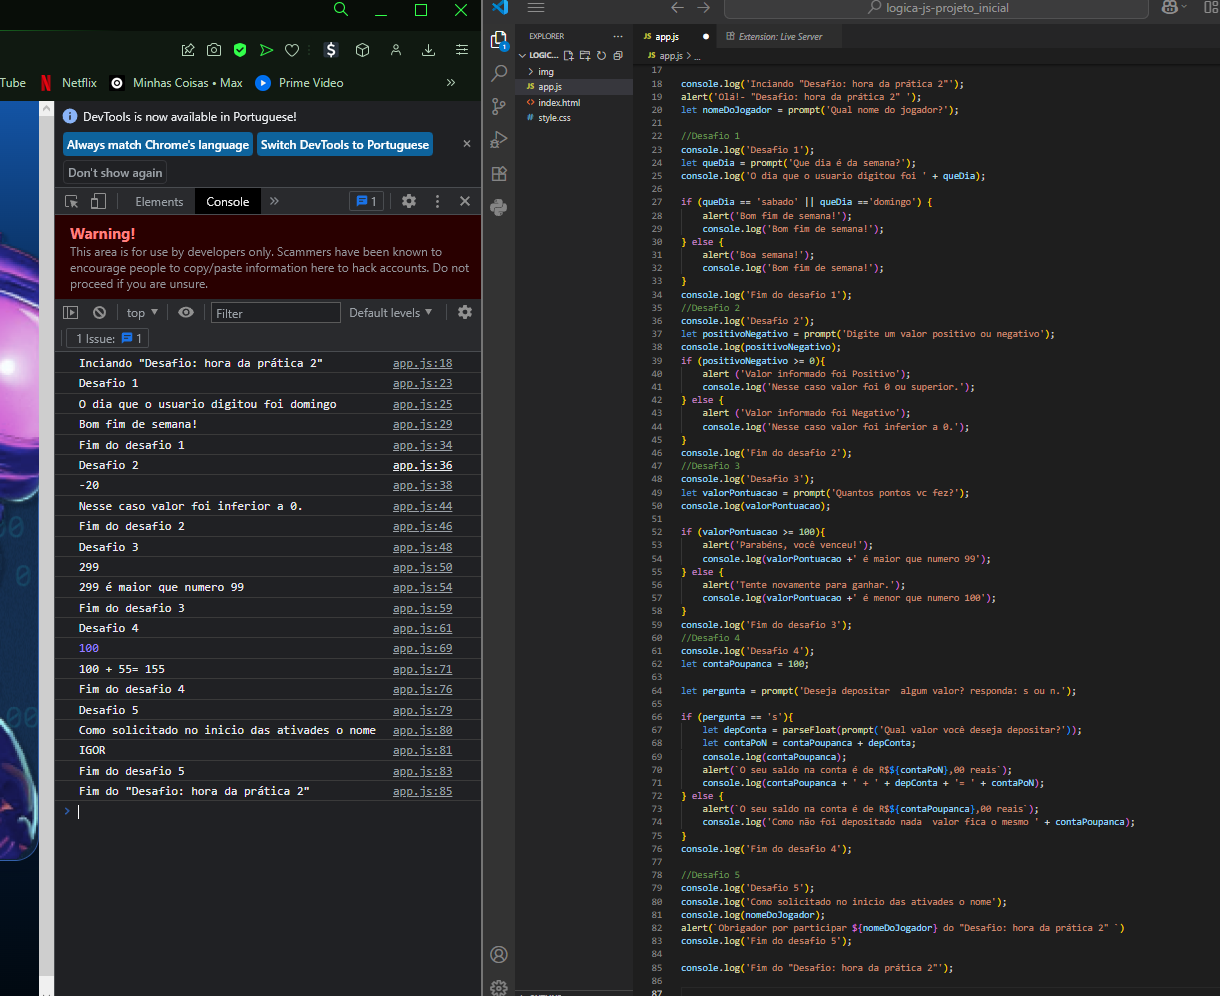The width and height of the screenshot is (1220, 996).
Task: Open style.css in the Explorer
Action: pyautogui.click(x=575, y=118)
